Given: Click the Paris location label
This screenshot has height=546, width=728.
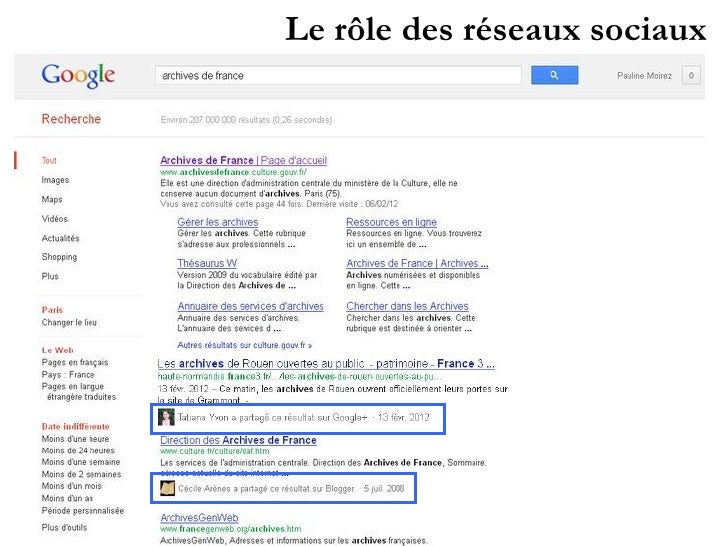Looking at the screenshot, I should point(52,310).
